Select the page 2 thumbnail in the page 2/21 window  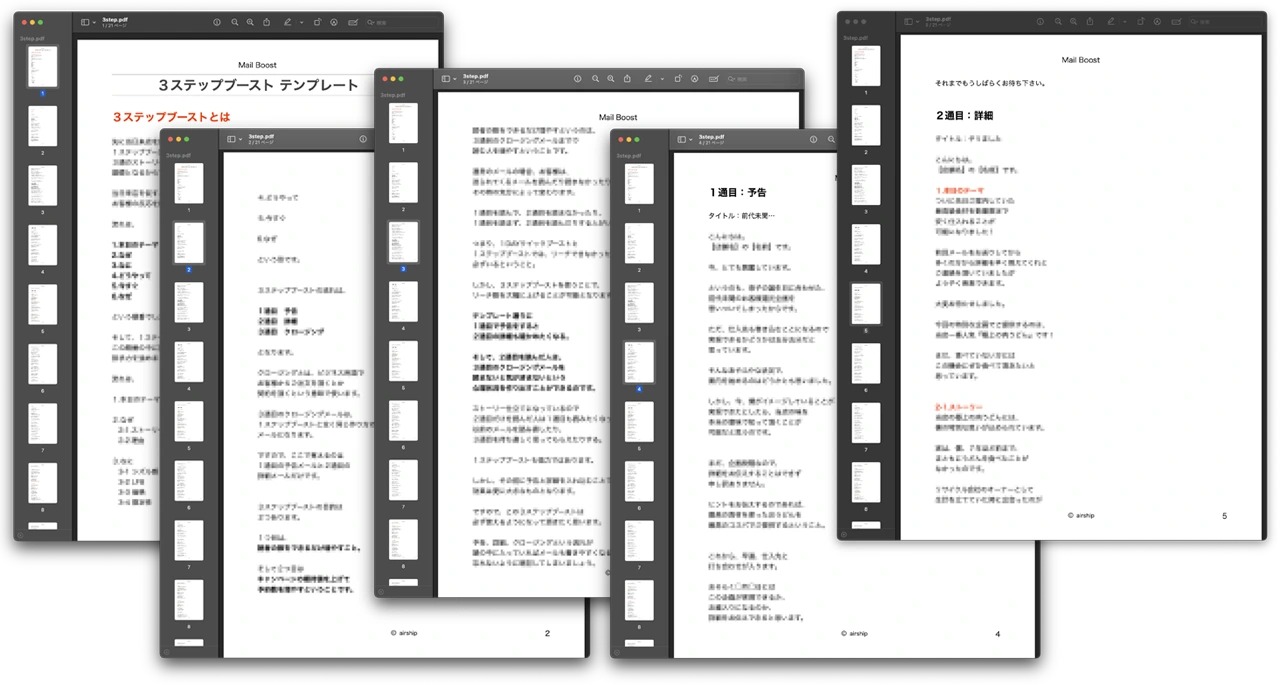(x=189, y=243)
